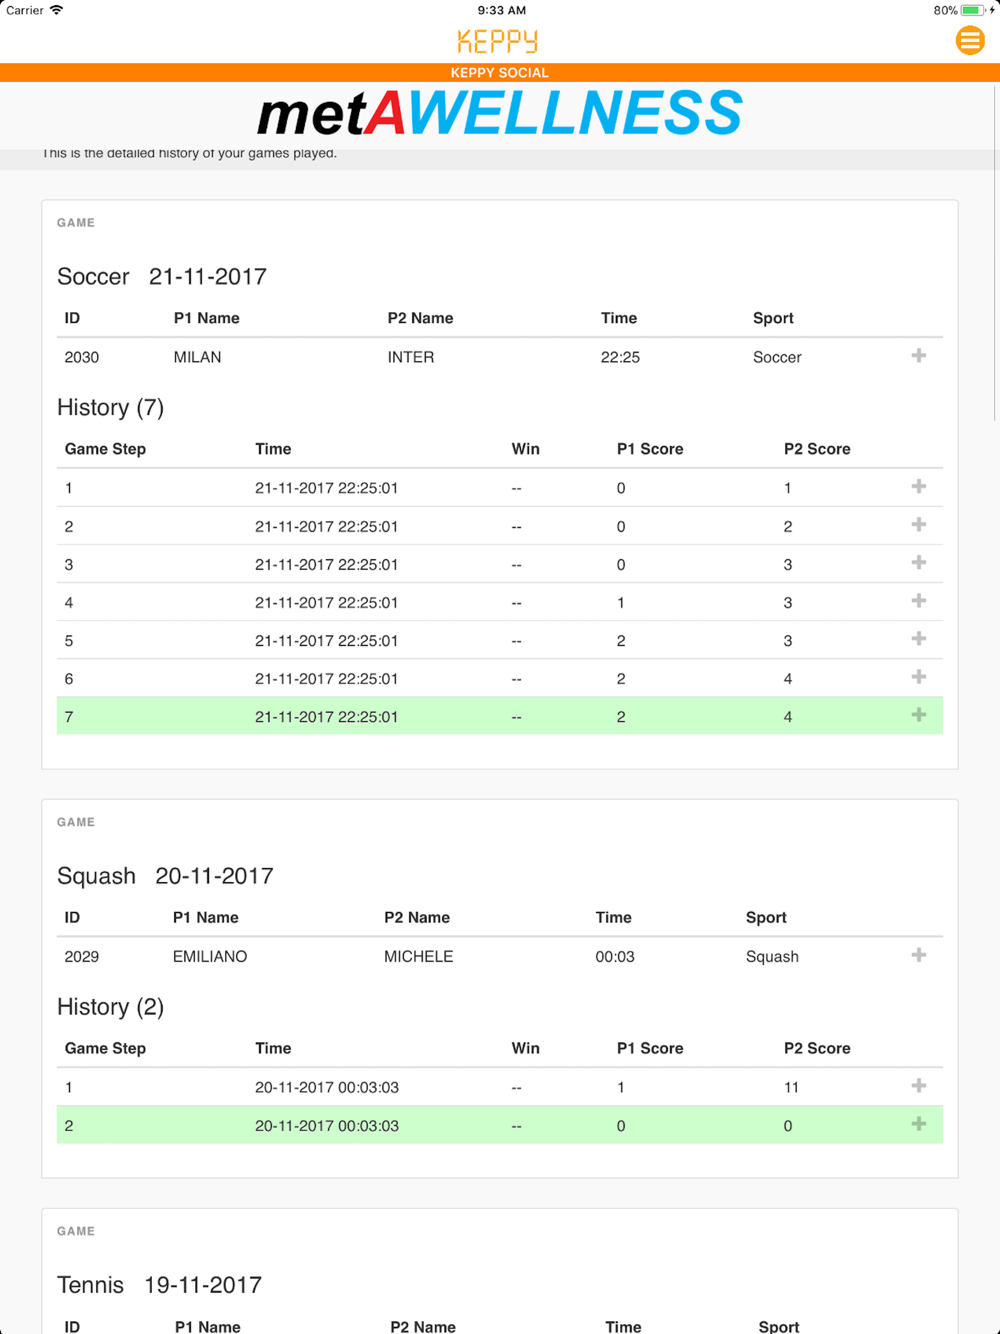Screen dimensions: 1000x1334
Task: Click the MILAN player name
Action: (x=198, y=357)
